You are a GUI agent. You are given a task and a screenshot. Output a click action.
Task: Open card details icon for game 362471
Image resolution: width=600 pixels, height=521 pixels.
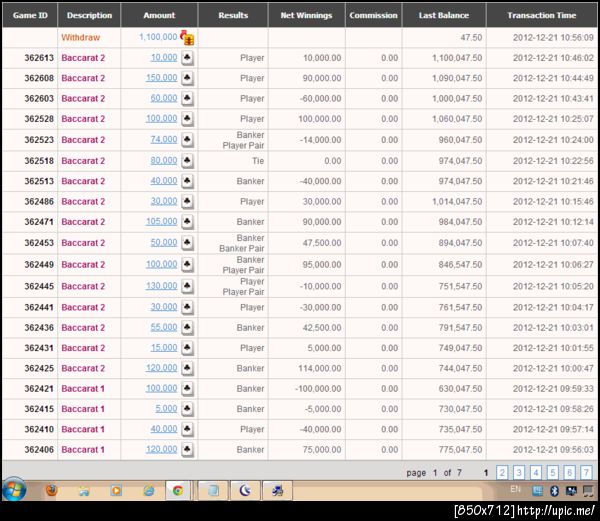[187, 221]
